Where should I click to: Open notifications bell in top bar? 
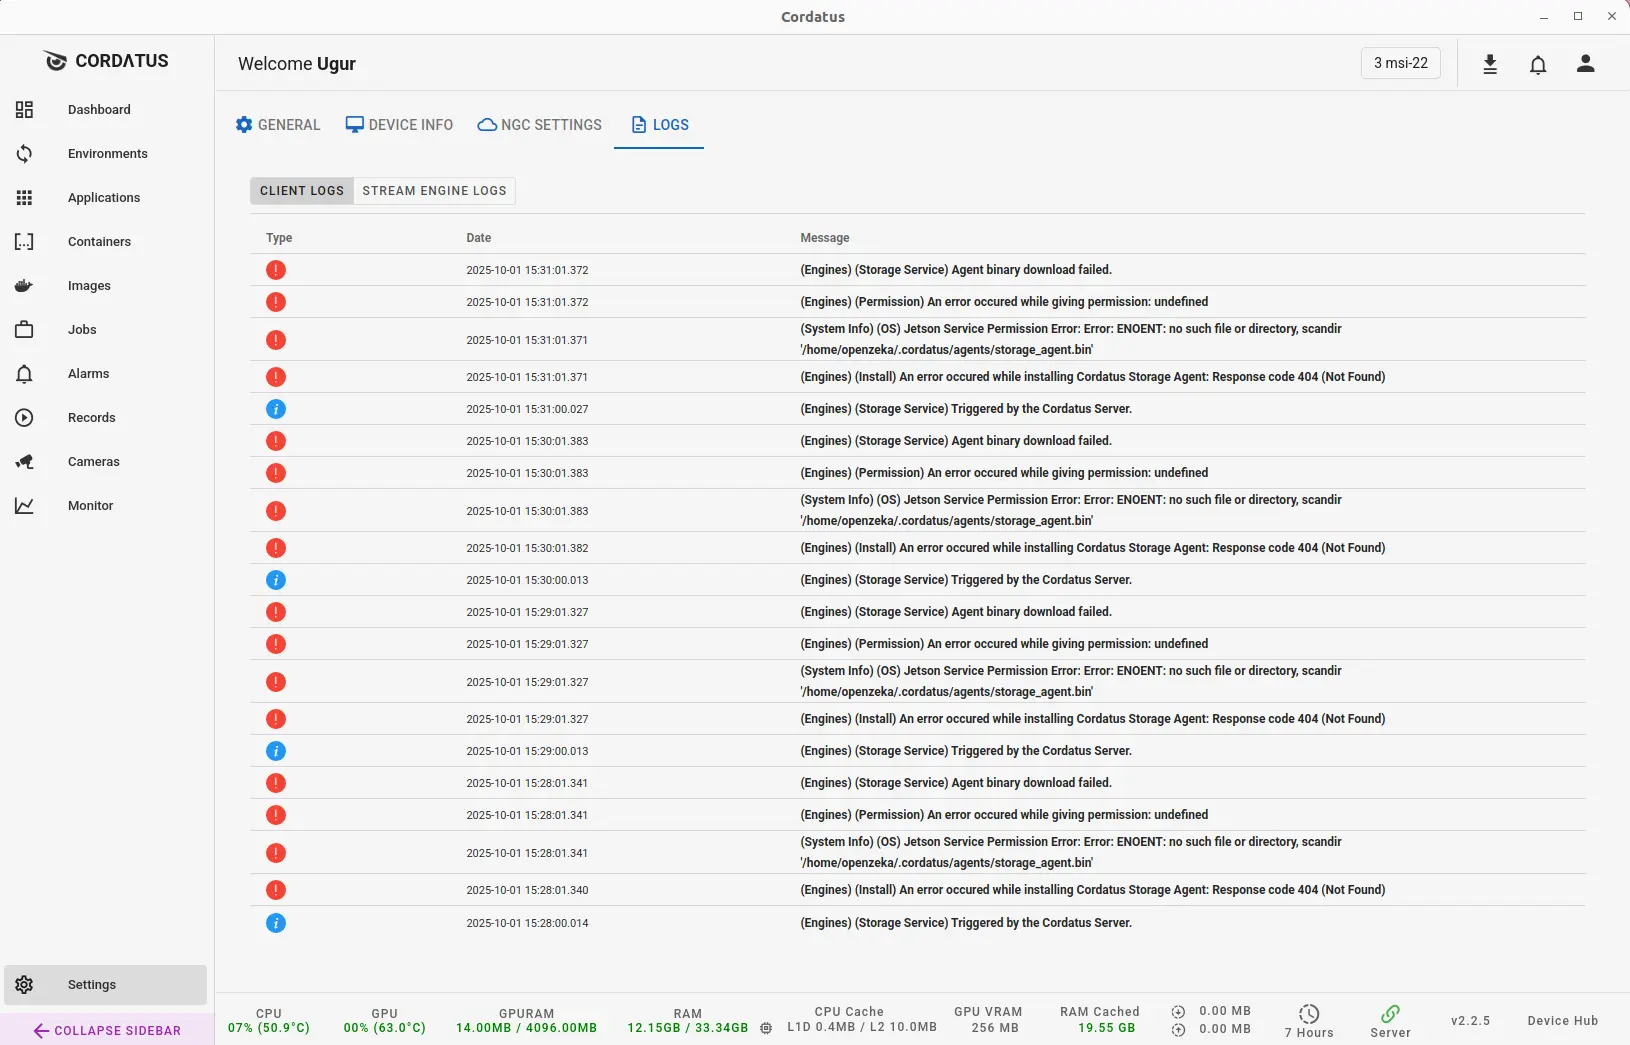[1538, 65]
